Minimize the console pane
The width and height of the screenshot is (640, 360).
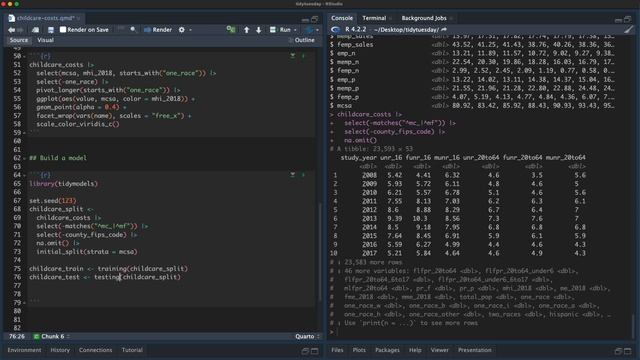[618, 19]
